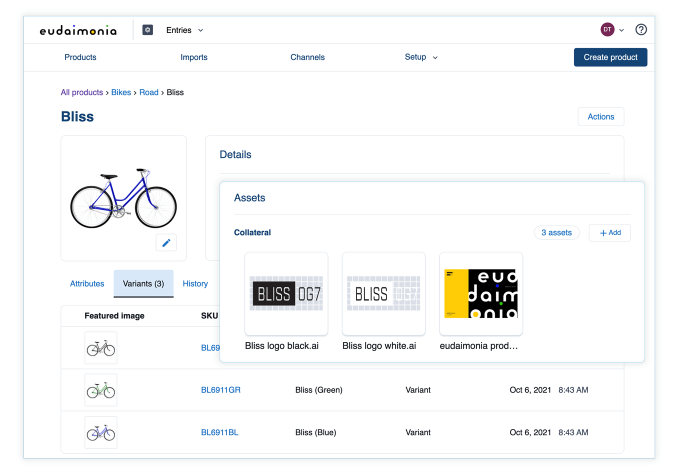The image size is (678, 472).
Task: Click the Details panel heading
Action: pyautogui.click(x=235, y=155)
